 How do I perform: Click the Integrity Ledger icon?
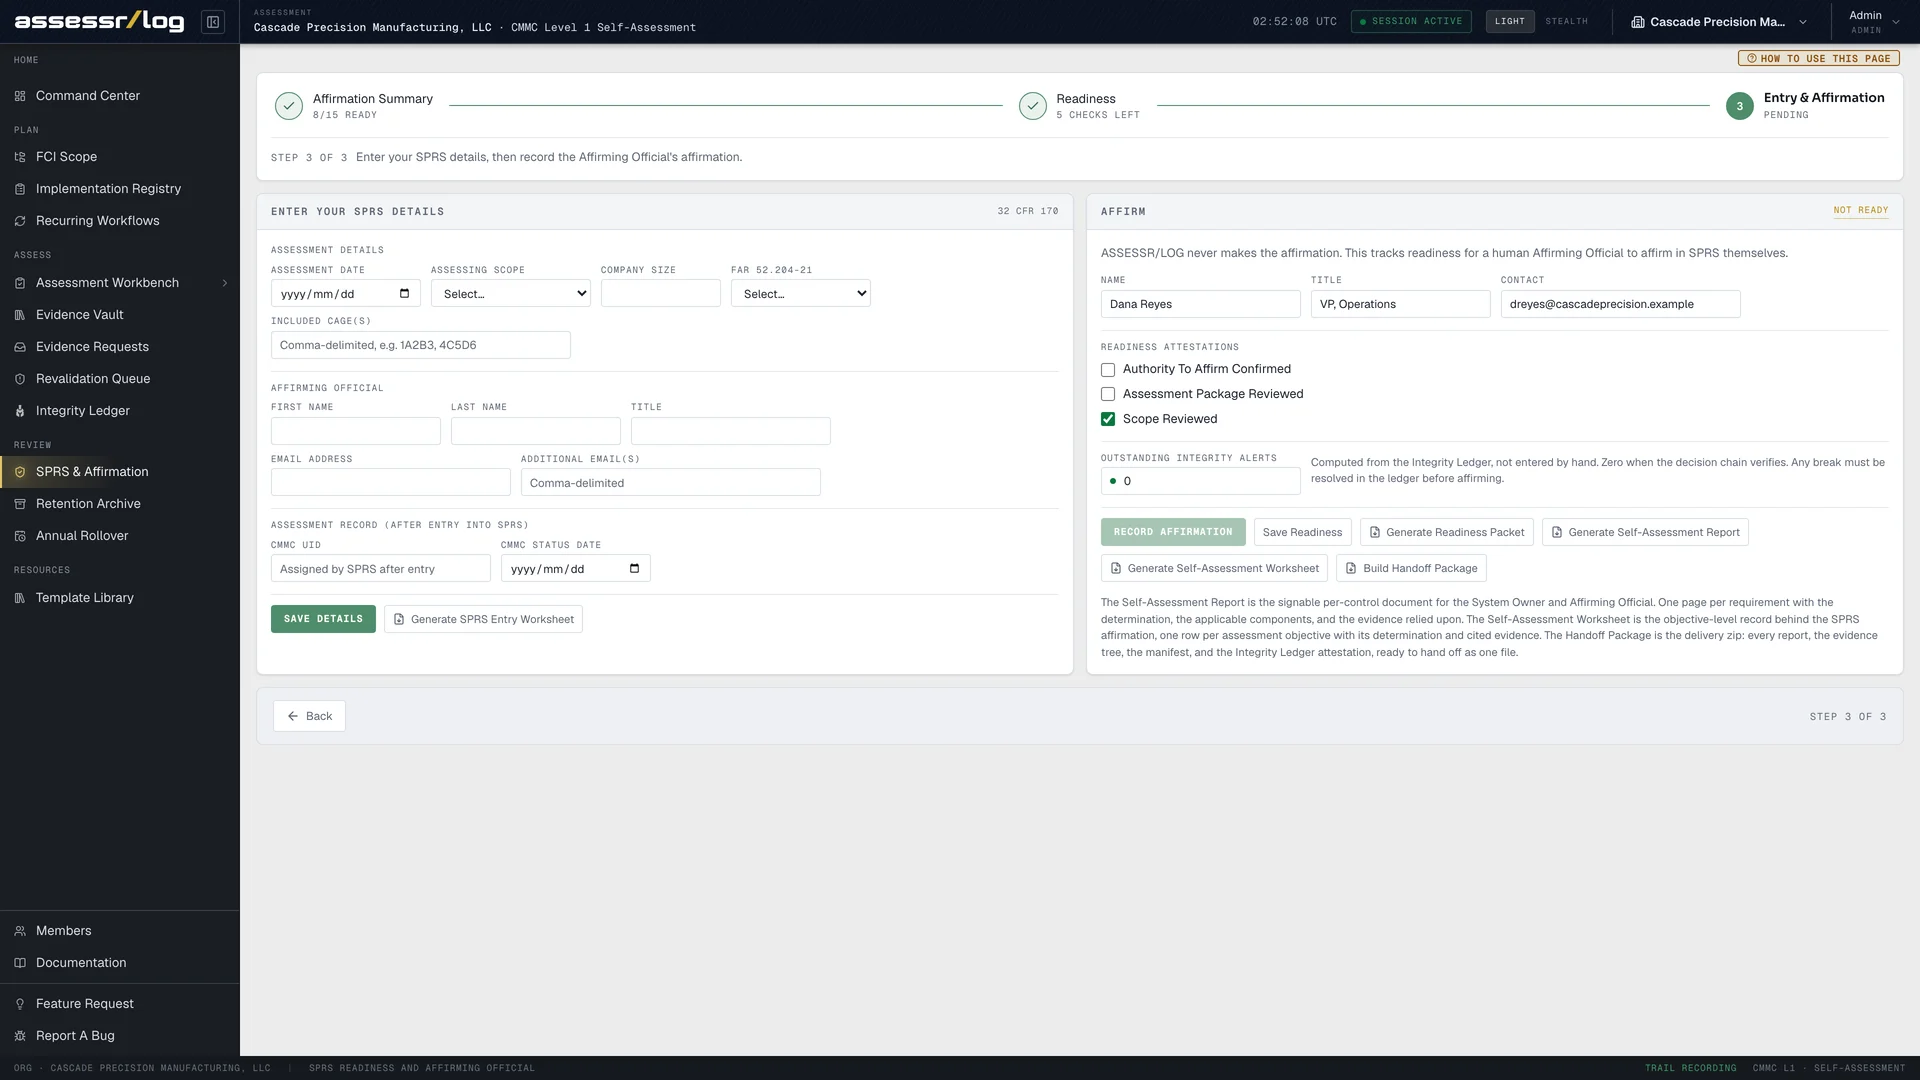coord(20,411)
